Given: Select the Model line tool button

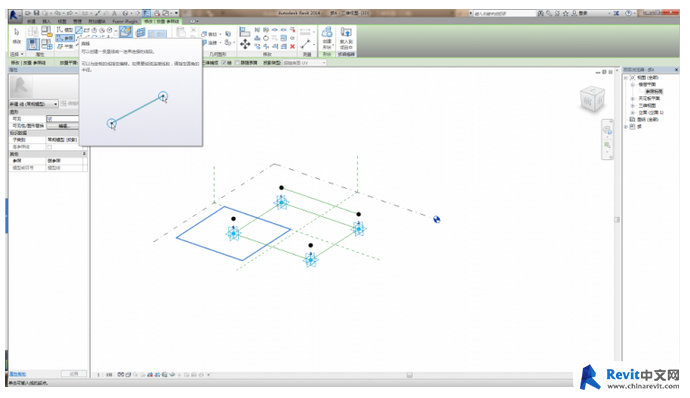Looking at the screenshot, I should 65,30.
